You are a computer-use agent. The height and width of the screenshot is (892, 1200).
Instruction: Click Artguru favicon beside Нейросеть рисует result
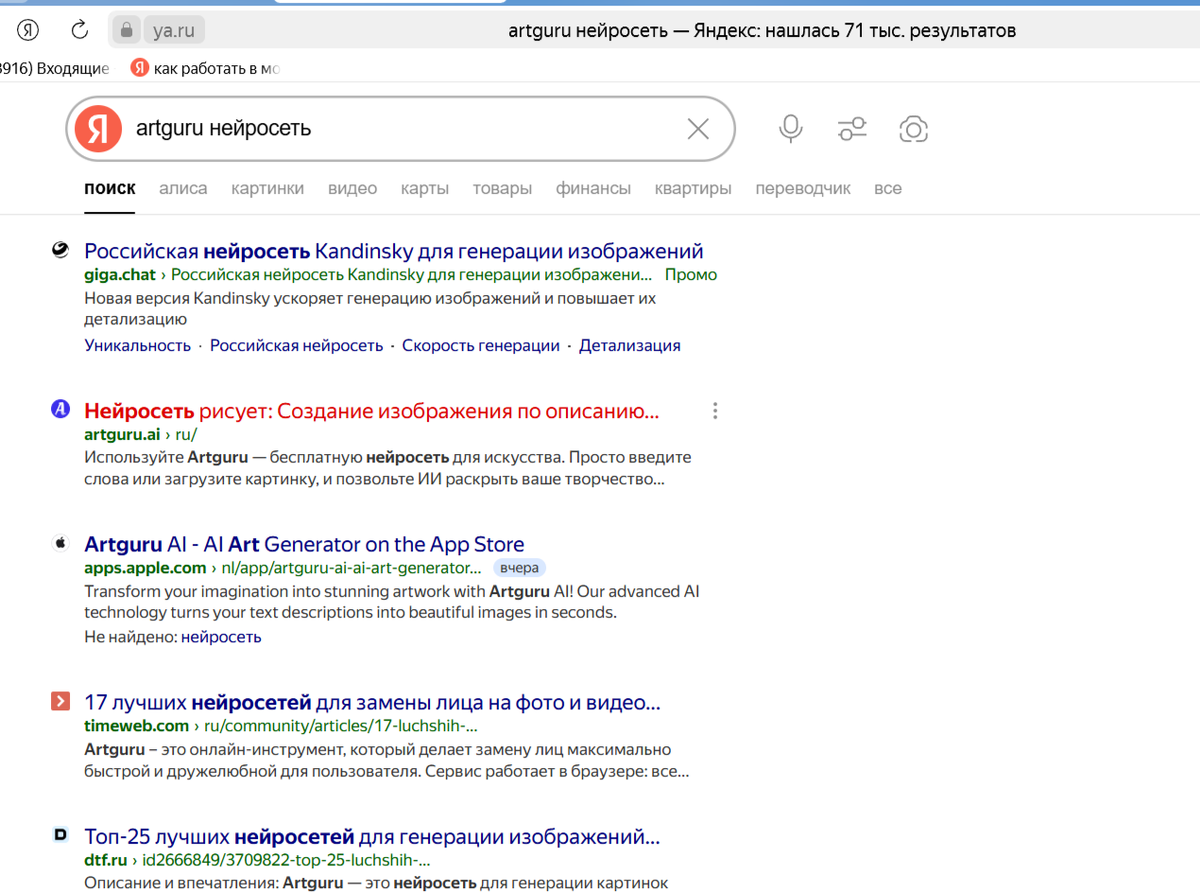(x=60, y=408)
